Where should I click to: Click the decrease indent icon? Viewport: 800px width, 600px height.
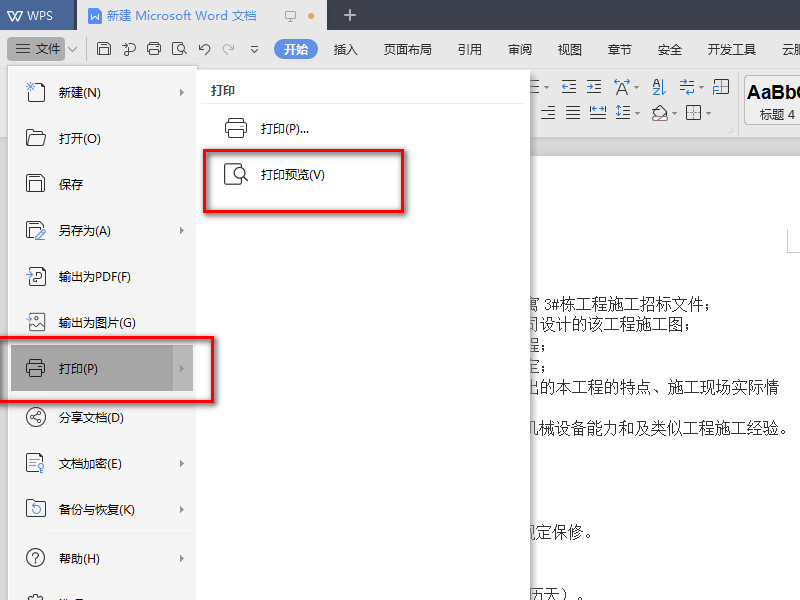pos(567,86)
